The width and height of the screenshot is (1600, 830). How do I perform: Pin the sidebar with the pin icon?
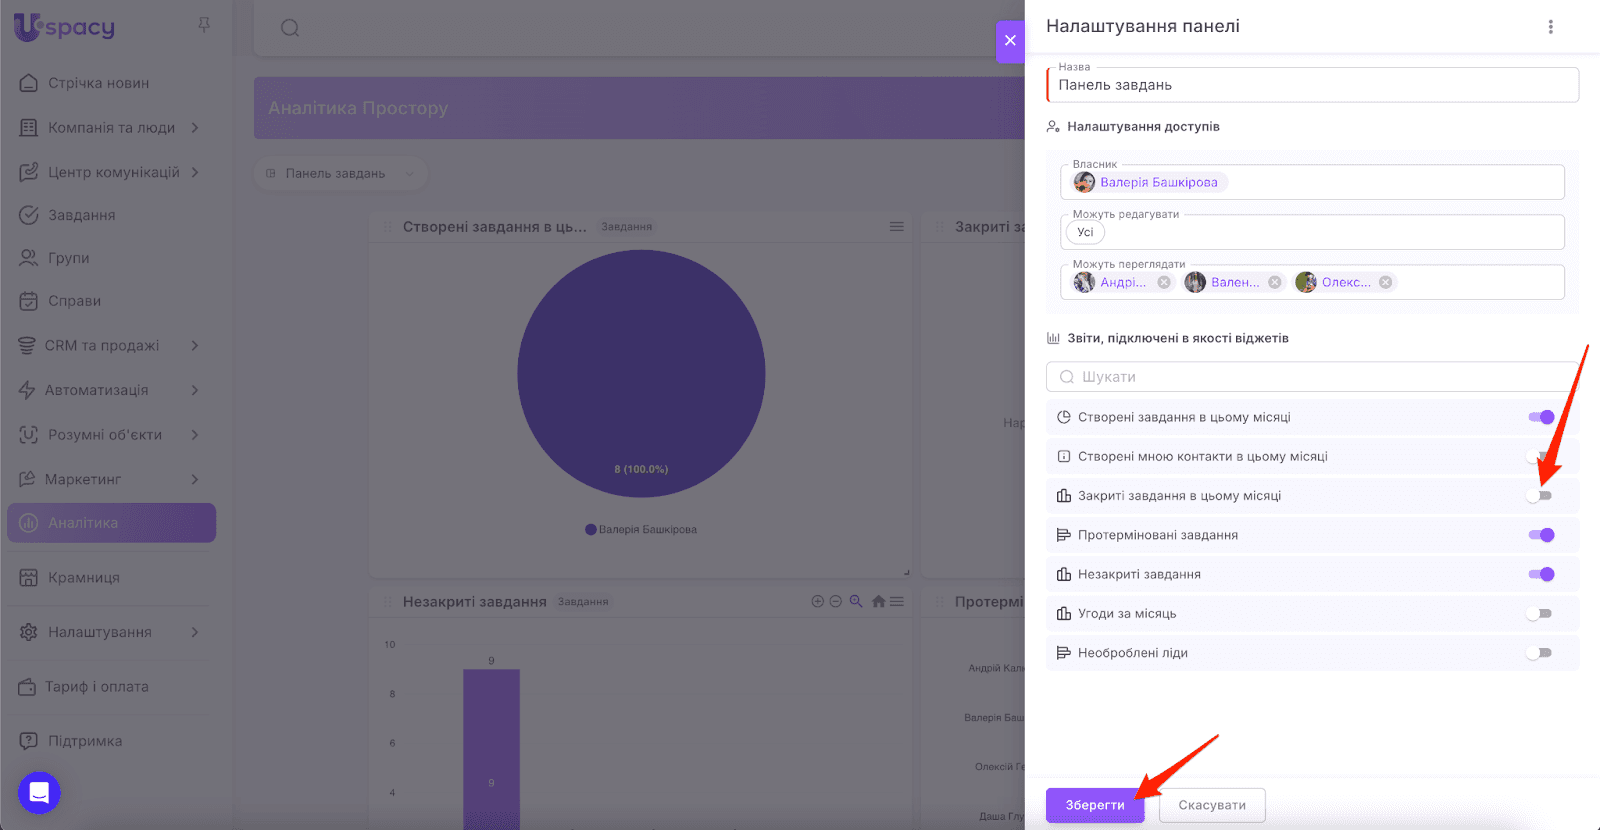tap(204, 25)
